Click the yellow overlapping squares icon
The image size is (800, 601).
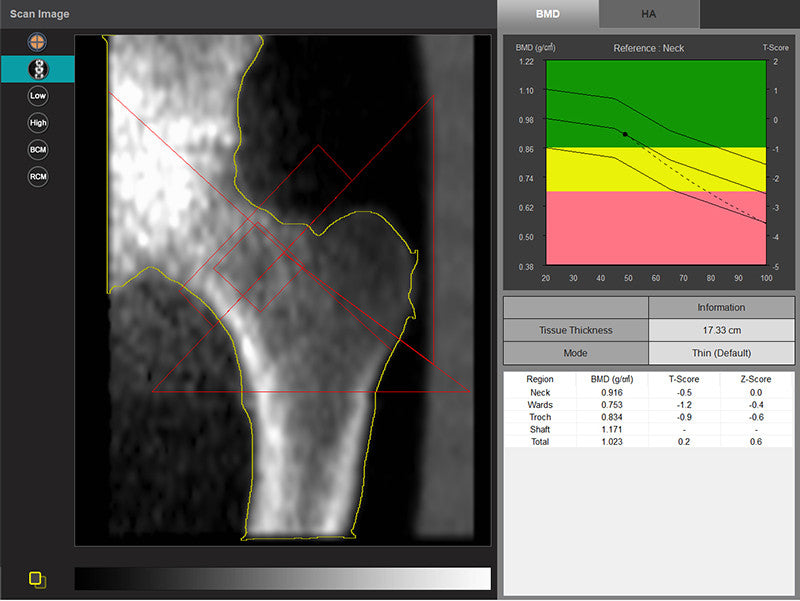pyautogui.click(x=37, y=579)
